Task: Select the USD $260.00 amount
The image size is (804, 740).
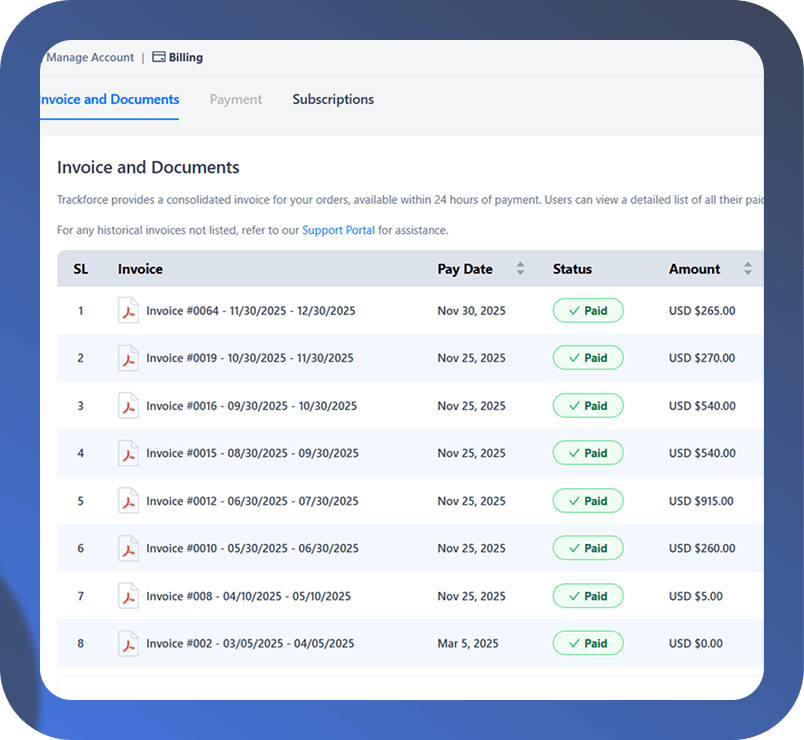Action: (x=702, y=548)
